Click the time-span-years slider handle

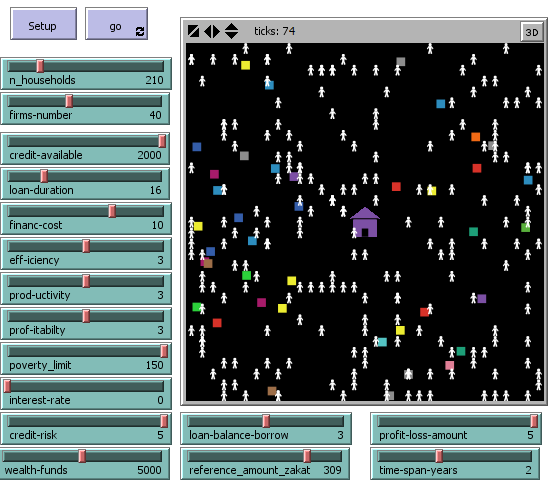(x=439, y=456)
